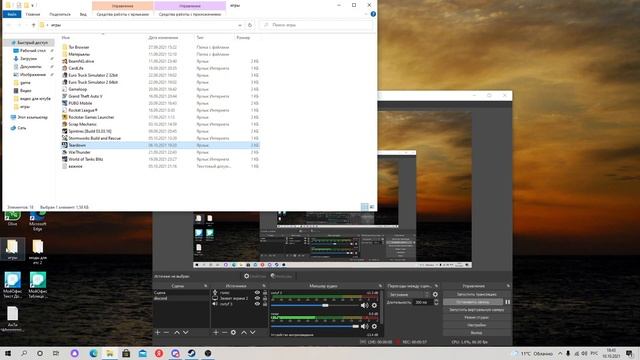Screen dimensions: 640x360
Task: Open Explorer help question mark icon
Action: [373, 14]
